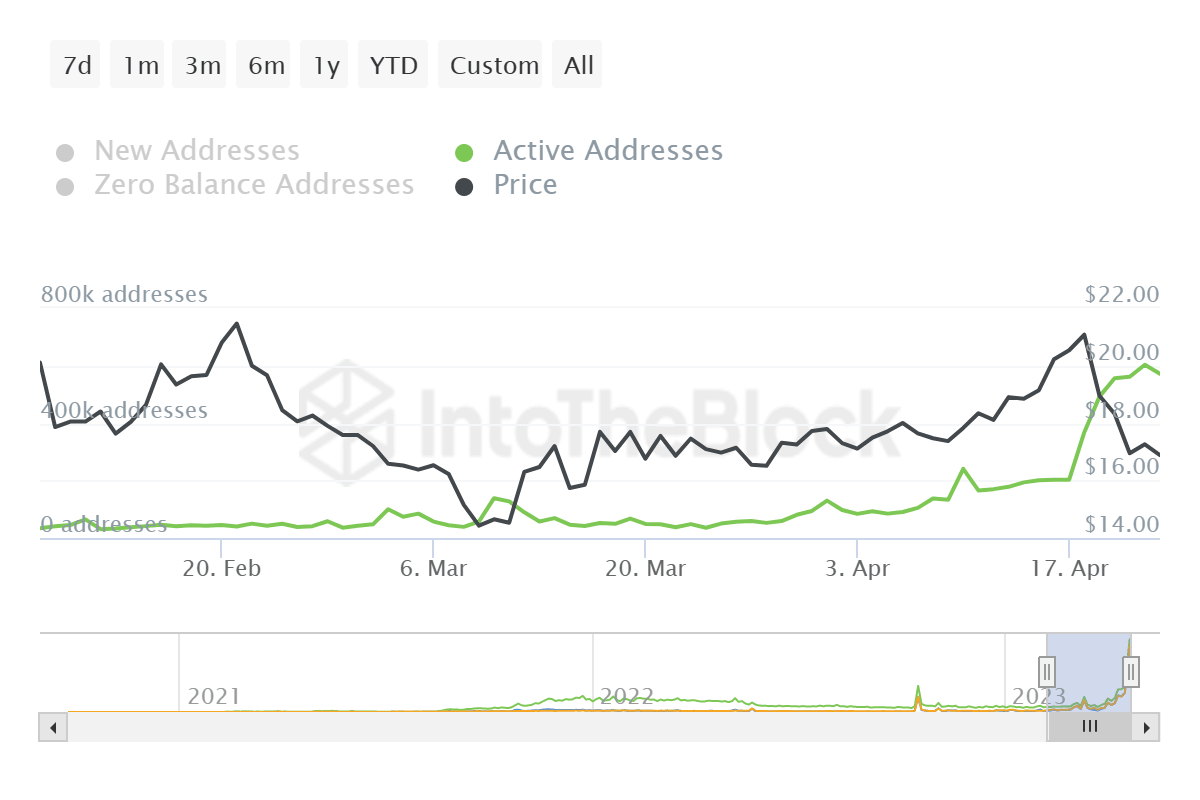Click the green Active Addresses legend dot
Viewport: 1200px width, 800px height.
coord(464,153)
